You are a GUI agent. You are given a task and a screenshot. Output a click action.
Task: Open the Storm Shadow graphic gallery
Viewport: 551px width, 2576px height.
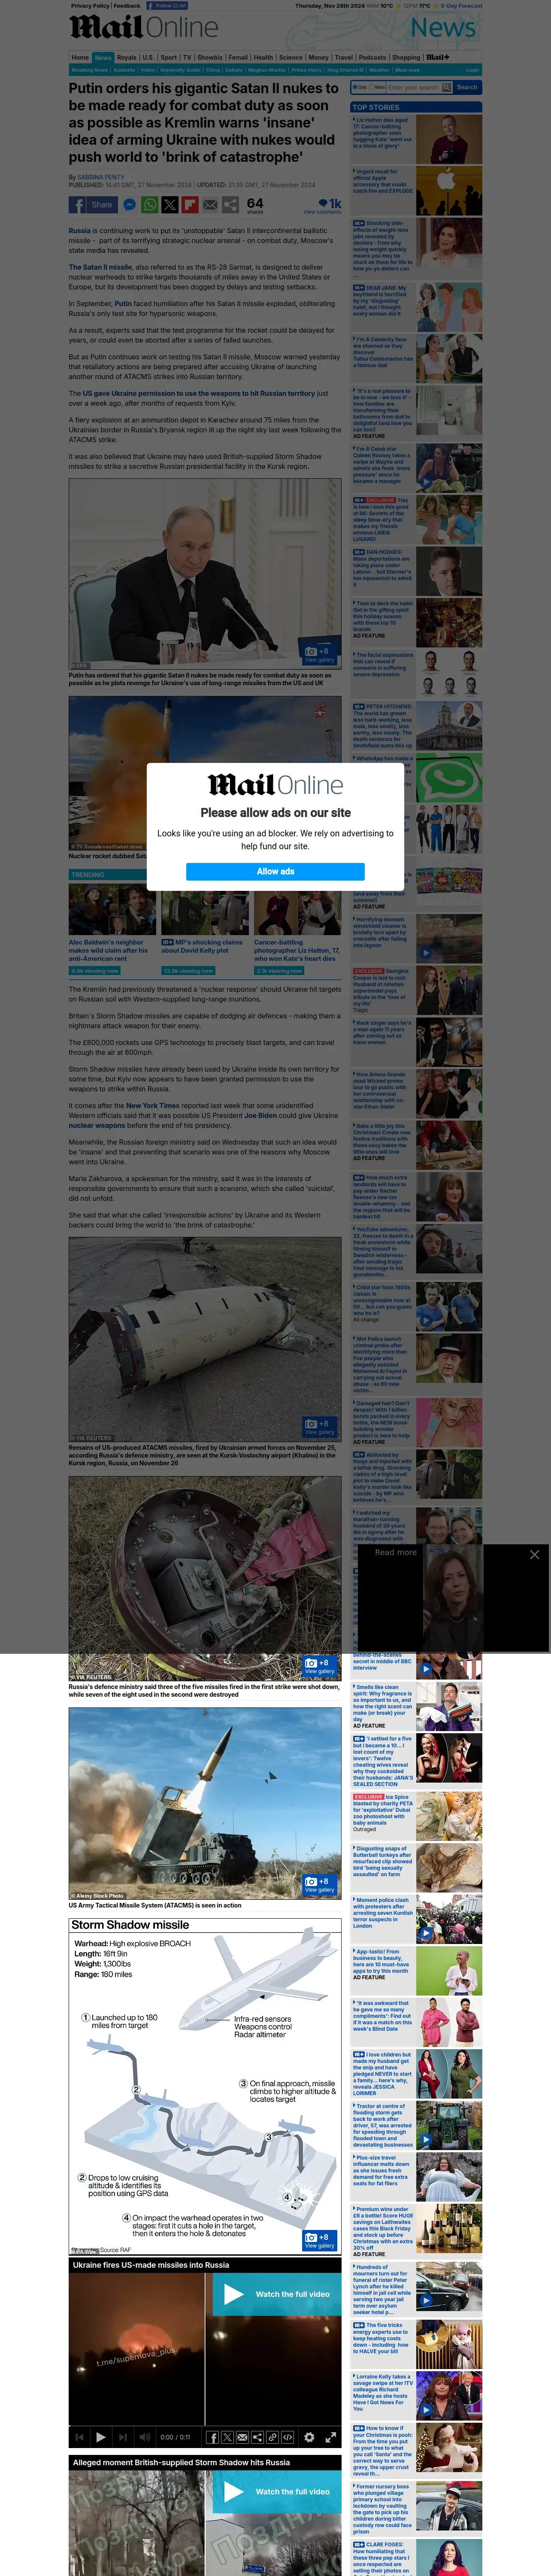click(x=319, y=2241)
